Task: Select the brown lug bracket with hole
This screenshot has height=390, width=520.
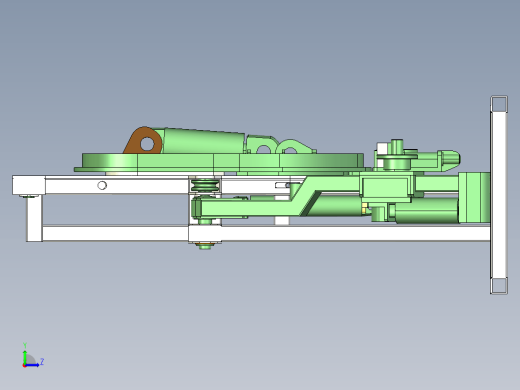Action: tap(144, 141)
